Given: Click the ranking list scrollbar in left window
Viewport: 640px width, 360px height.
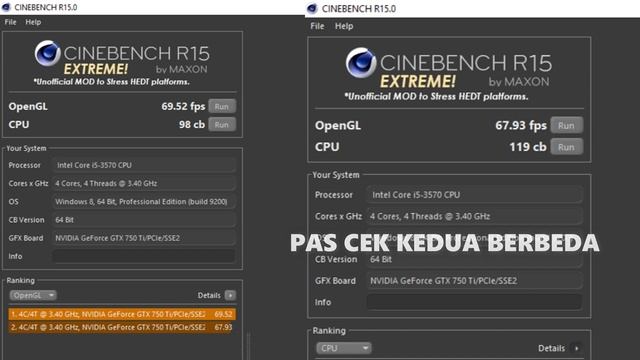Looking at the screenshot, I should pyautogui.click(x=248, y=346).
